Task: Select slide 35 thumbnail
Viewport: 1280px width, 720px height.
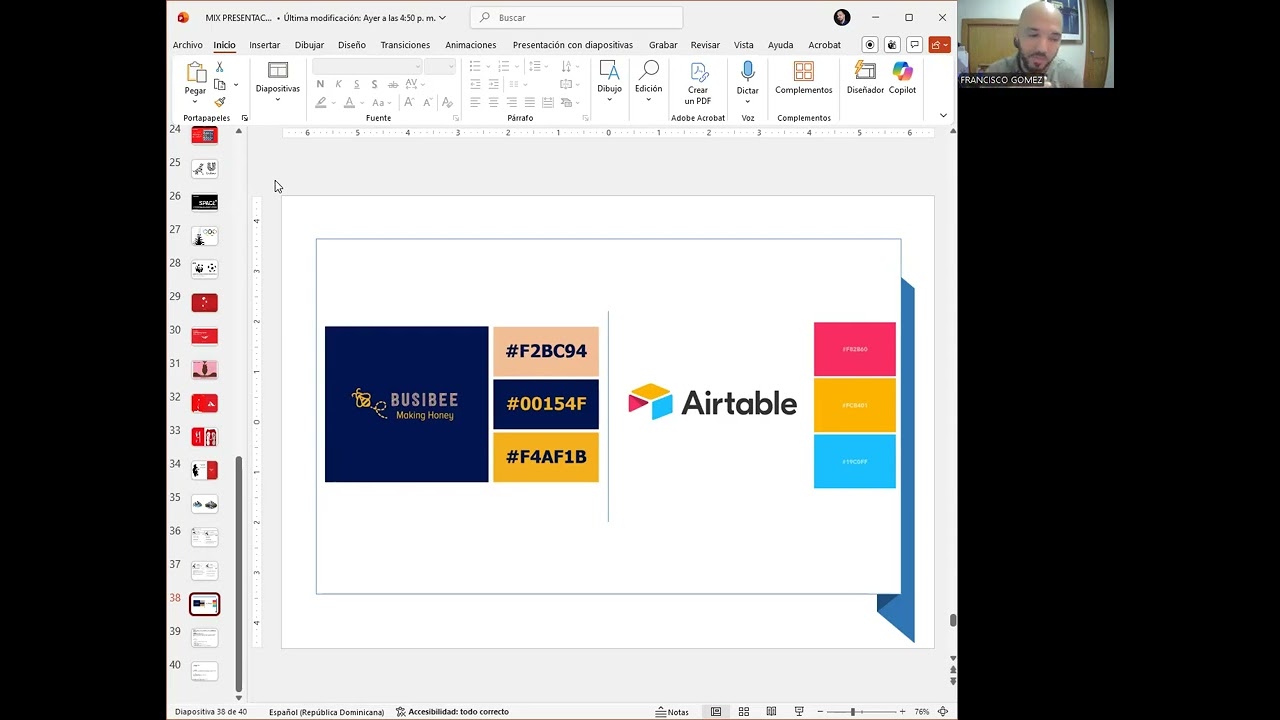Action: tap(204, 504)
